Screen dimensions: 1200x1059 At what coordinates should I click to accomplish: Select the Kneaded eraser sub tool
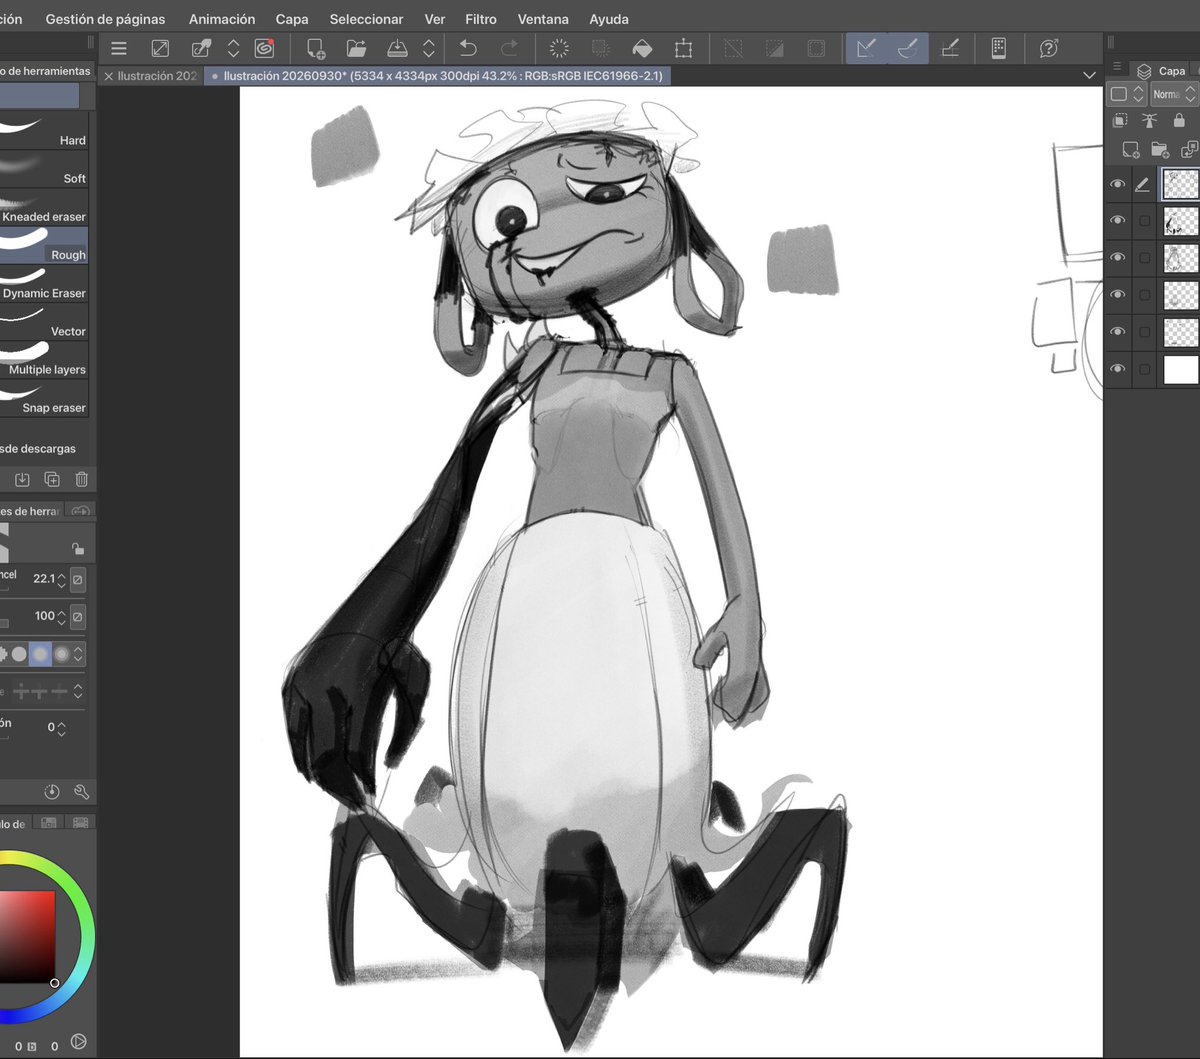[44, 207]
